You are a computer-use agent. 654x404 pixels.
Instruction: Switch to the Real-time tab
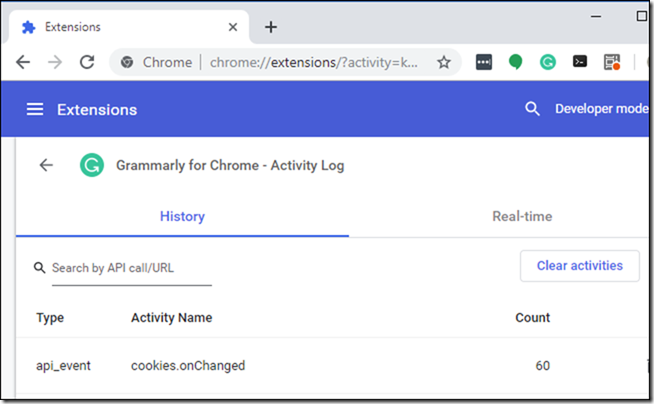pyautogui.click(x=522, y=216)
